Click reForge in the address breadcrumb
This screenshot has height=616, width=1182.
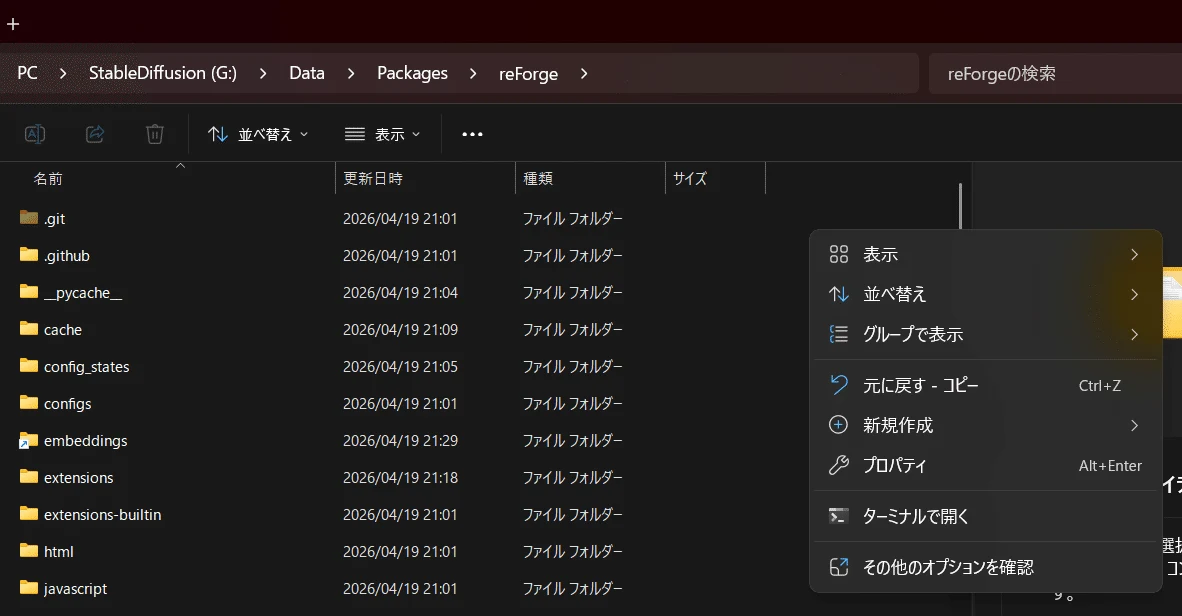click(528, 74)
